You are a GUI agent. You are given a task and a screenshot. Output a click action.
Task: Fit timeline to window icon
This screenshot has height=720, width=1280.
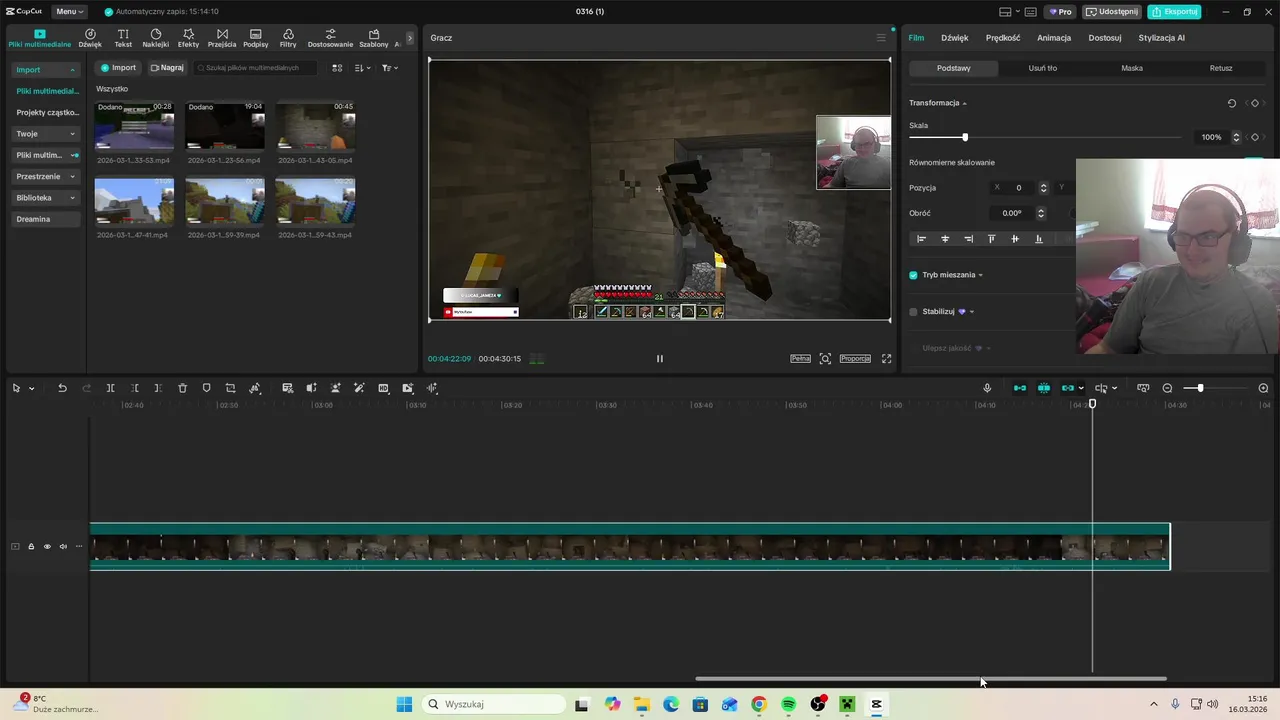[x=1143, y=388]
